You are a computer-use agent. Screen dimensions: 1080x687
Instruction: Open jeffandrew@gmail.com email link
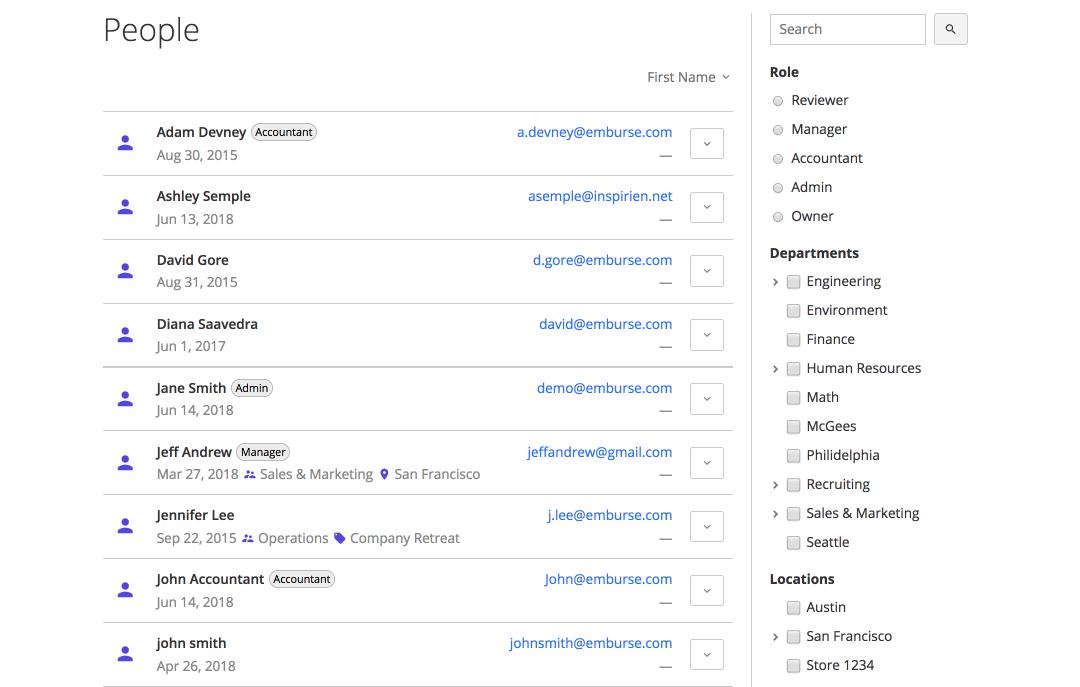click(599, 452)
